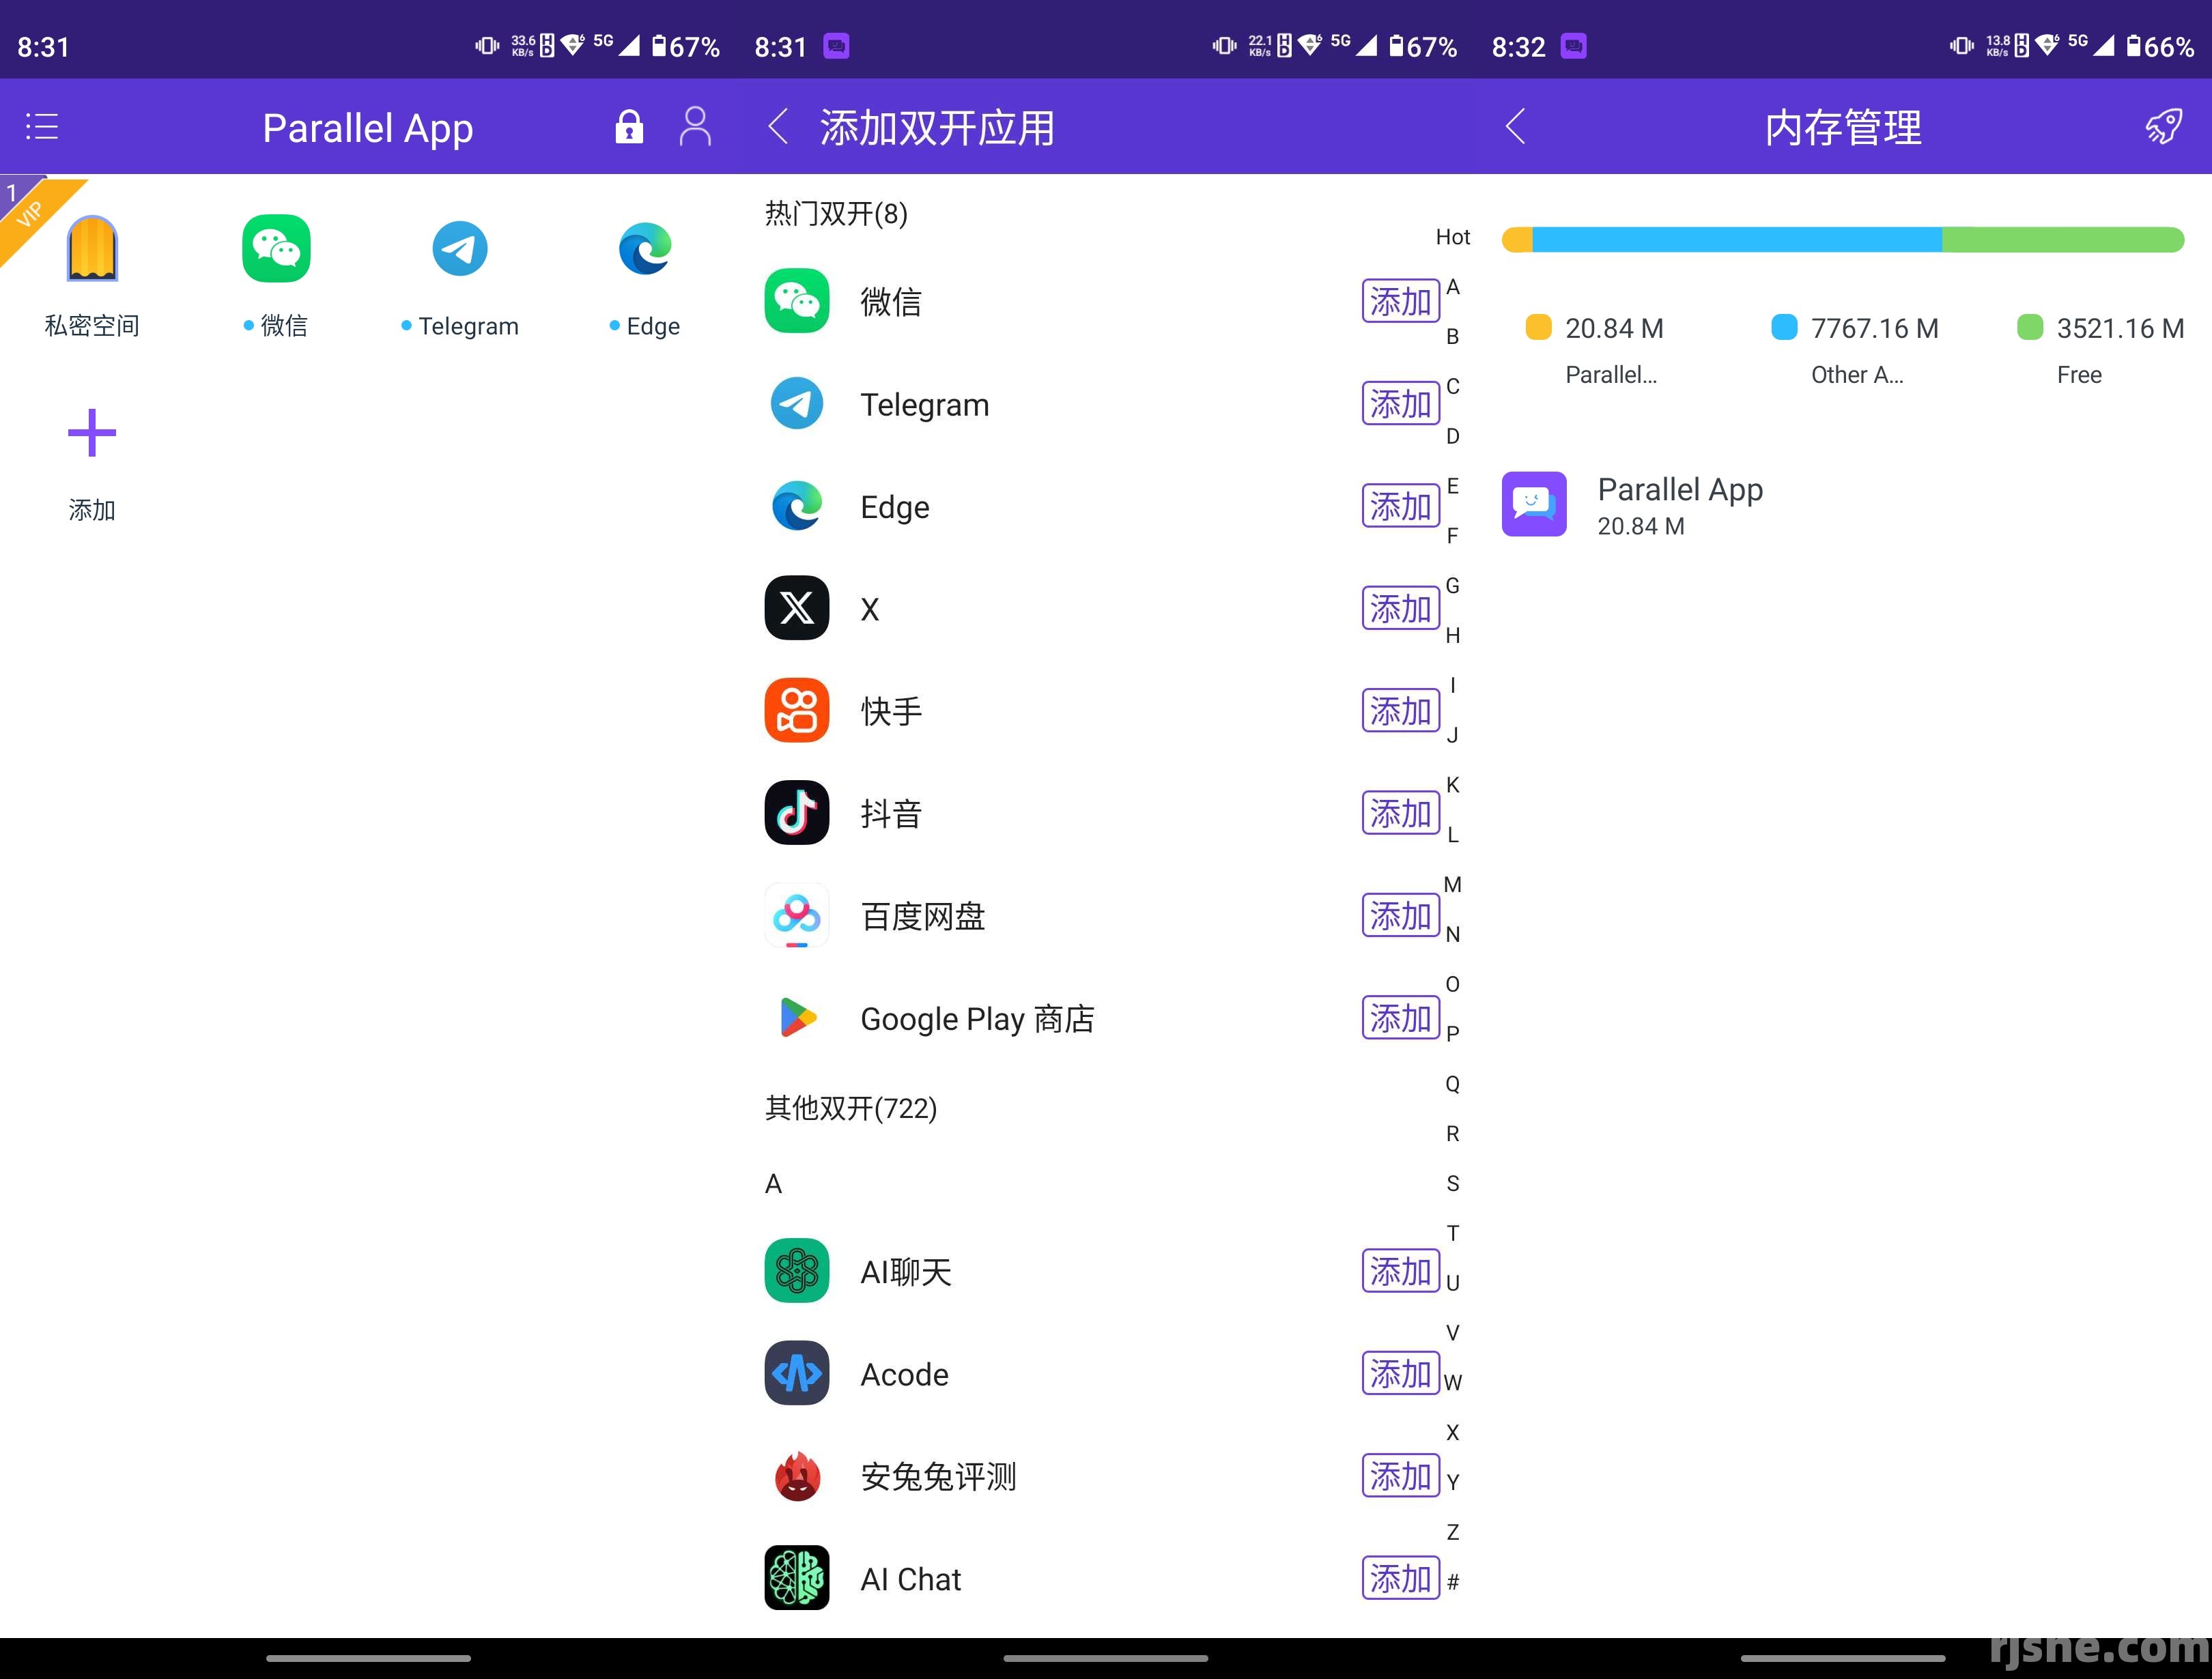Launch the cloned Telegram app on home grid

460,248
